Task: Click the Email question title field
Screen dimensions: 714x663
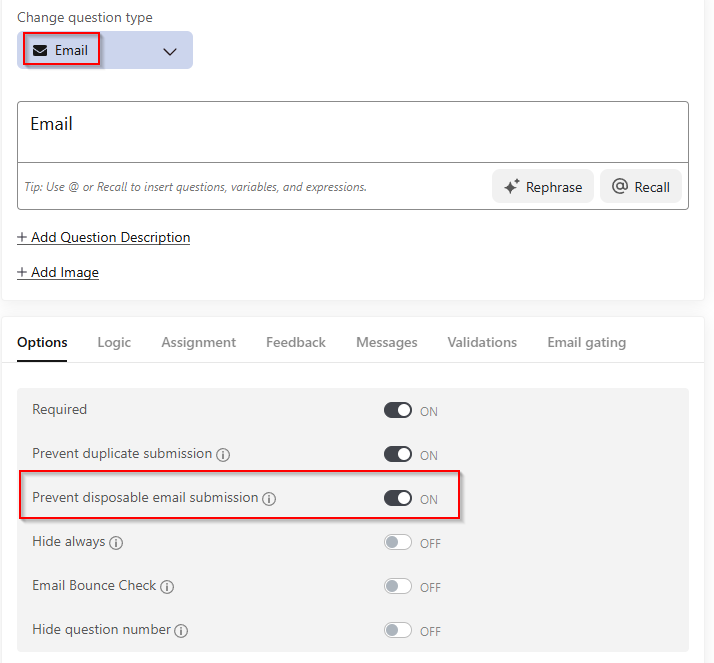Action: (x=352, y=131)
